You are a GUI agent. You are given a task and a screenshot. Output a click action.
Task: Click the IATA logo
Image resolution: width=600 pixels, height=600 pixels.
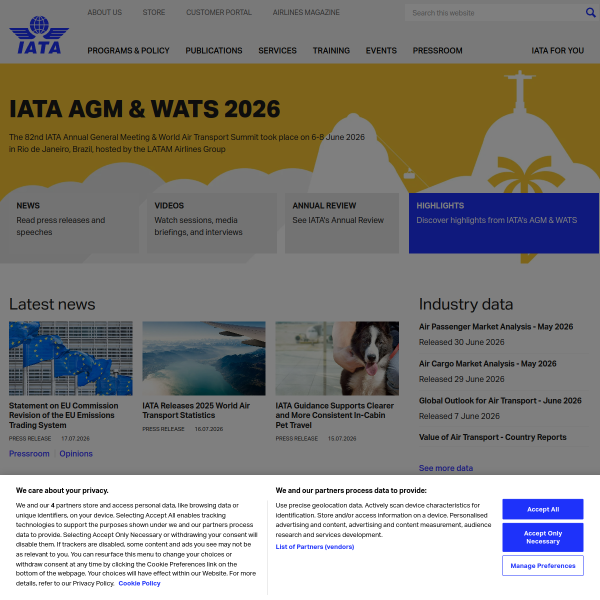pyautogui.click(x=39, y=35)
